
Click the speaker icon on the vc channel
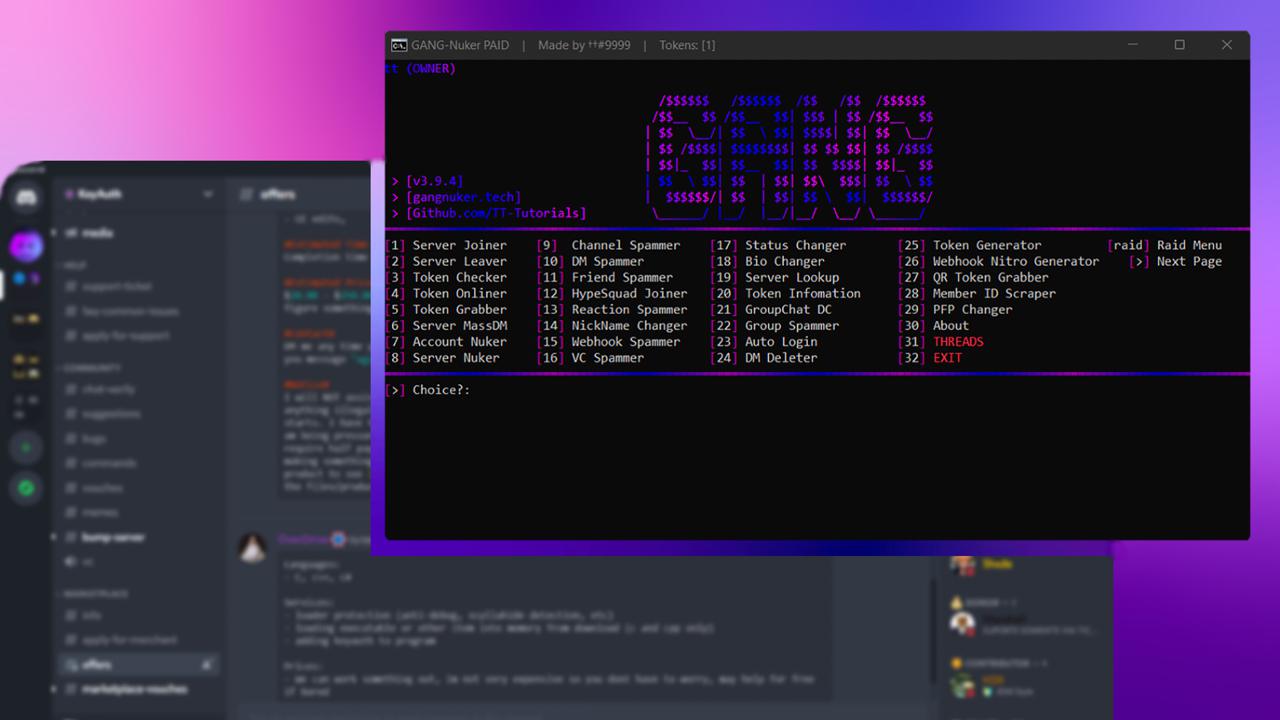point(71,562)
